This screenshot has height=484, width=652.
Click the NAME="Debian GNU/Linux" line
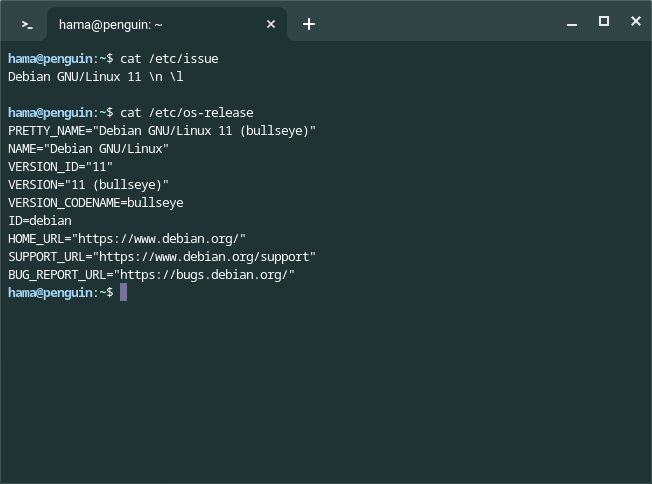point(89,149)
